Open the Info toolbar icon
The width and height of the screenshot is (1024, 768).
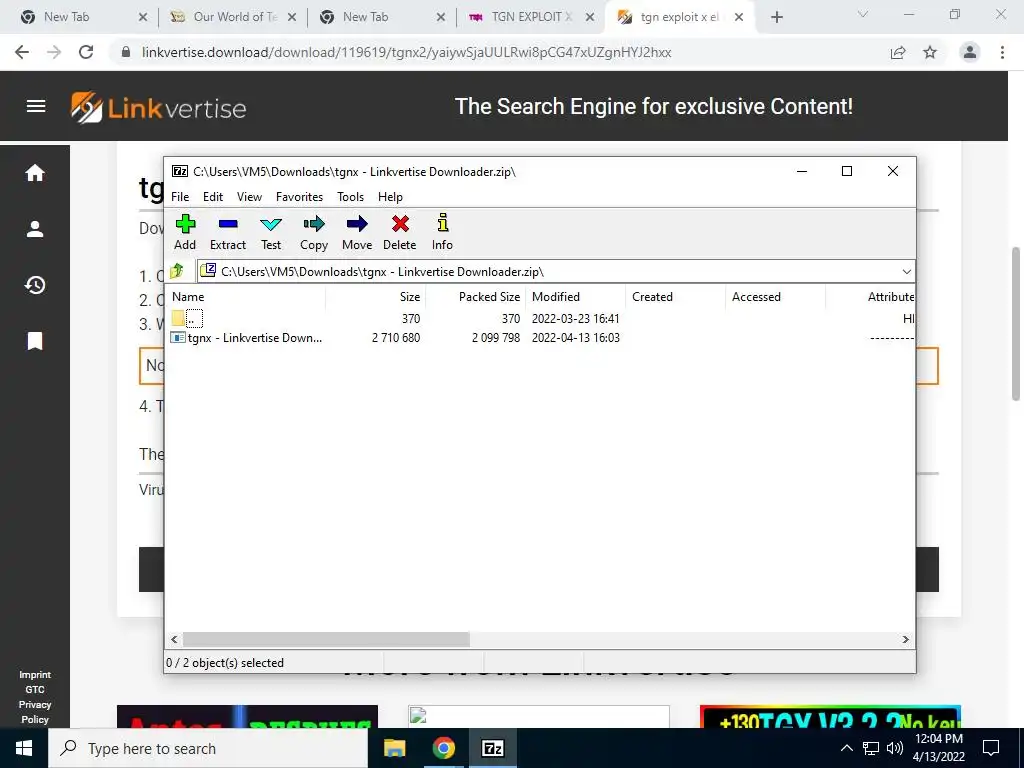click(442, 232)
